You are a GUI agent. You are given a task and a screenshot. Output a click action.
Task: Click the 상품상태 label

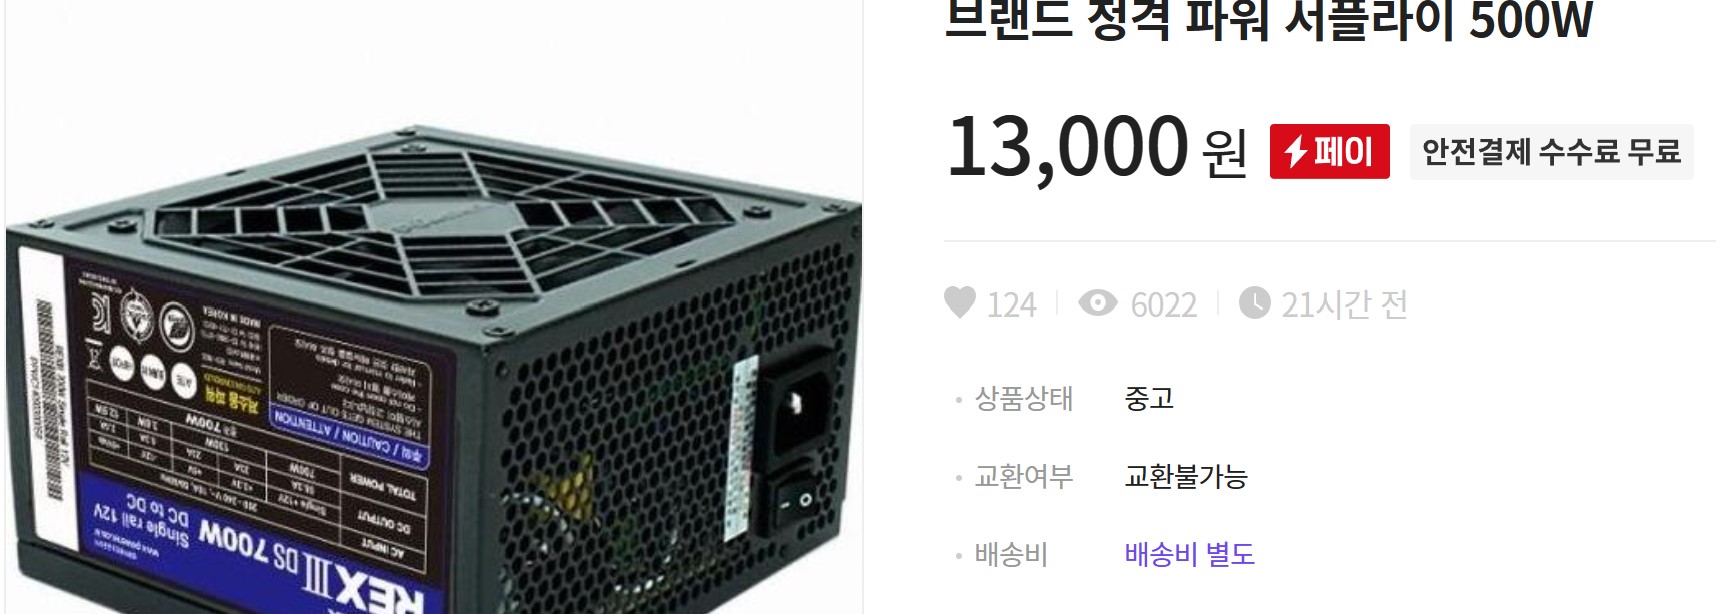[1024, 398]
